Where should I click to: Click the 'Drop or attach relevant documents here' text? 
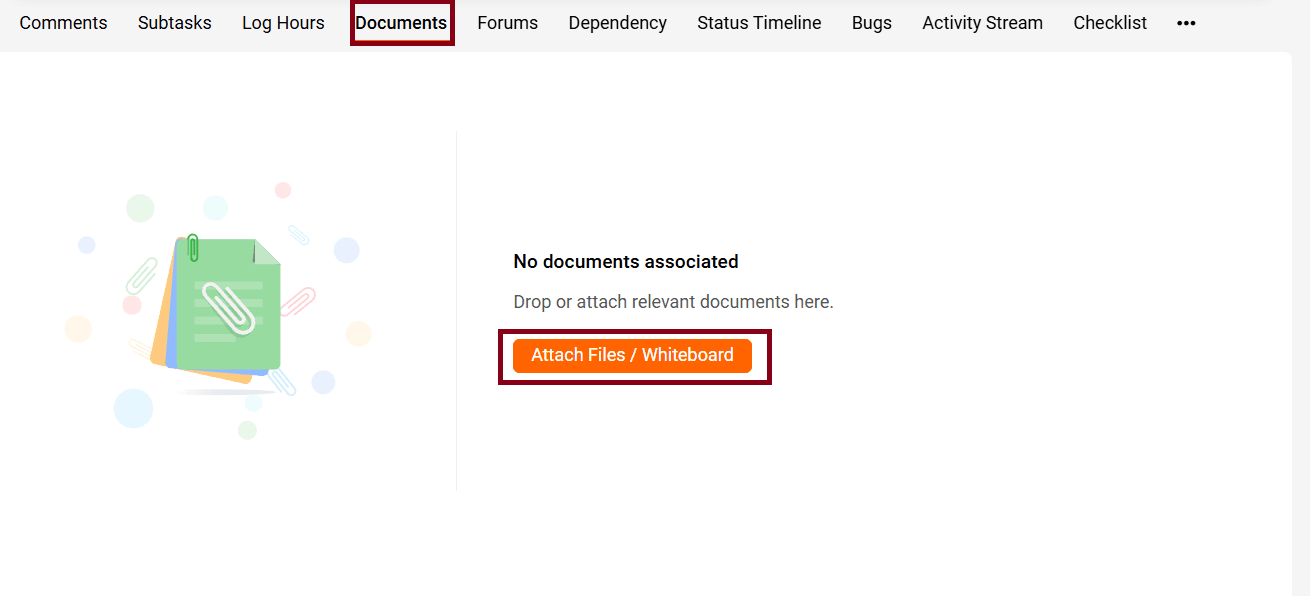(x=673, y=302)
